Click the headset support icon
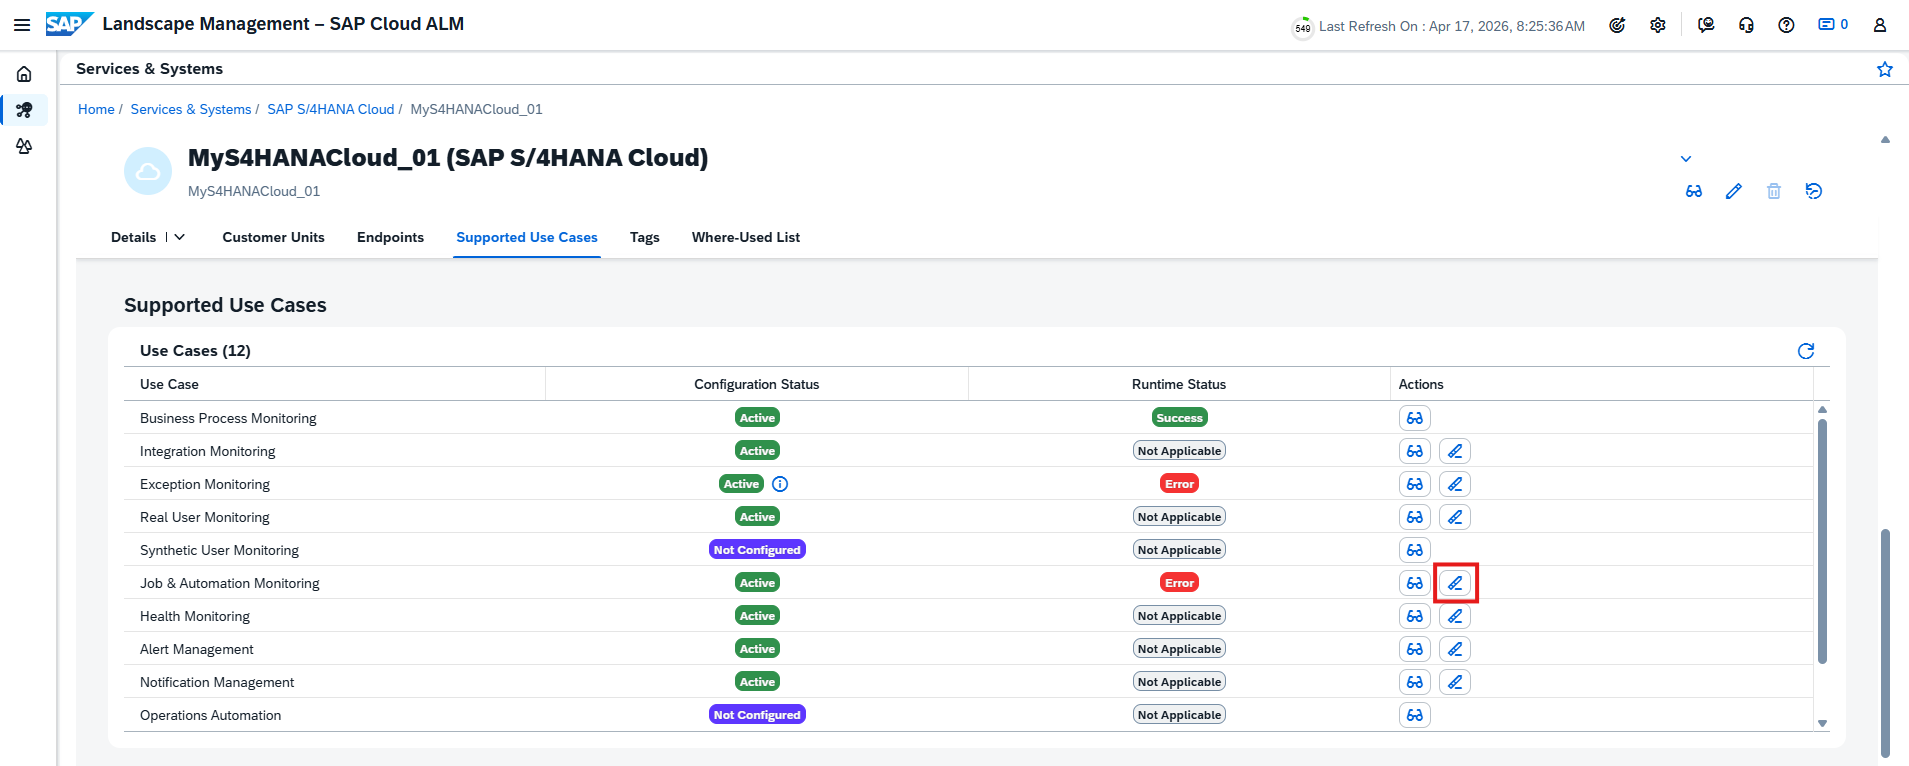The width and height of the screenshot is (1909, 766). pyautogui.click(x=1746, y=26)
